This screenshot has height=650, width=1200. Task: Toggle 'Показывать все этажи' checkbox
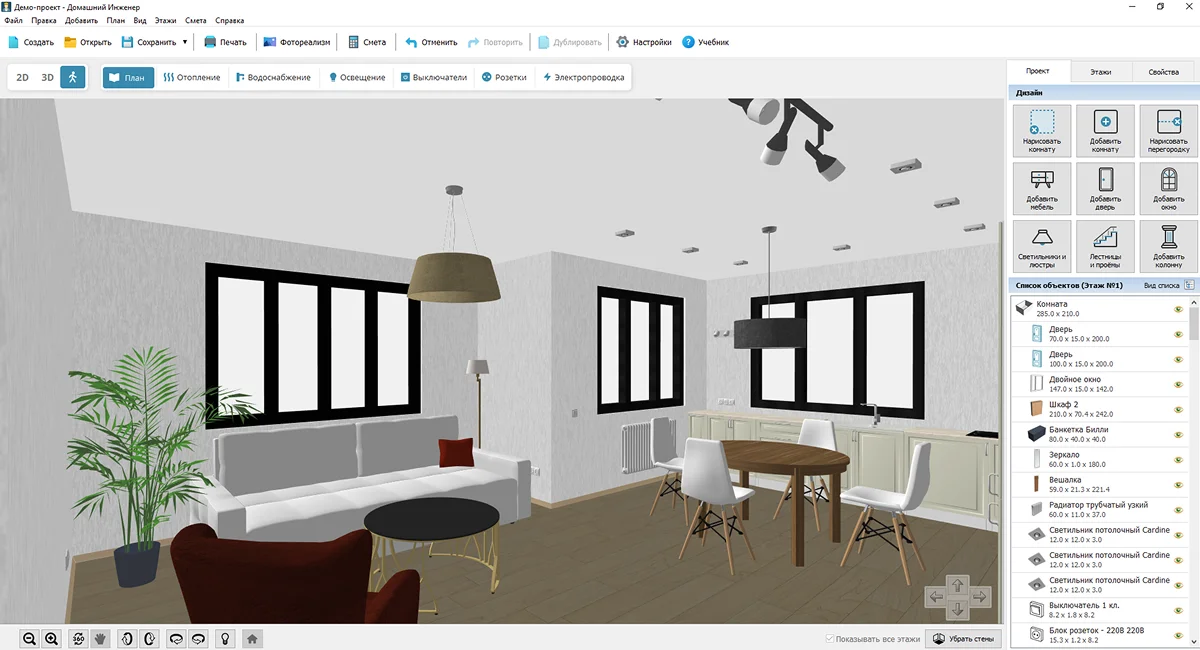tap(830, 638)
